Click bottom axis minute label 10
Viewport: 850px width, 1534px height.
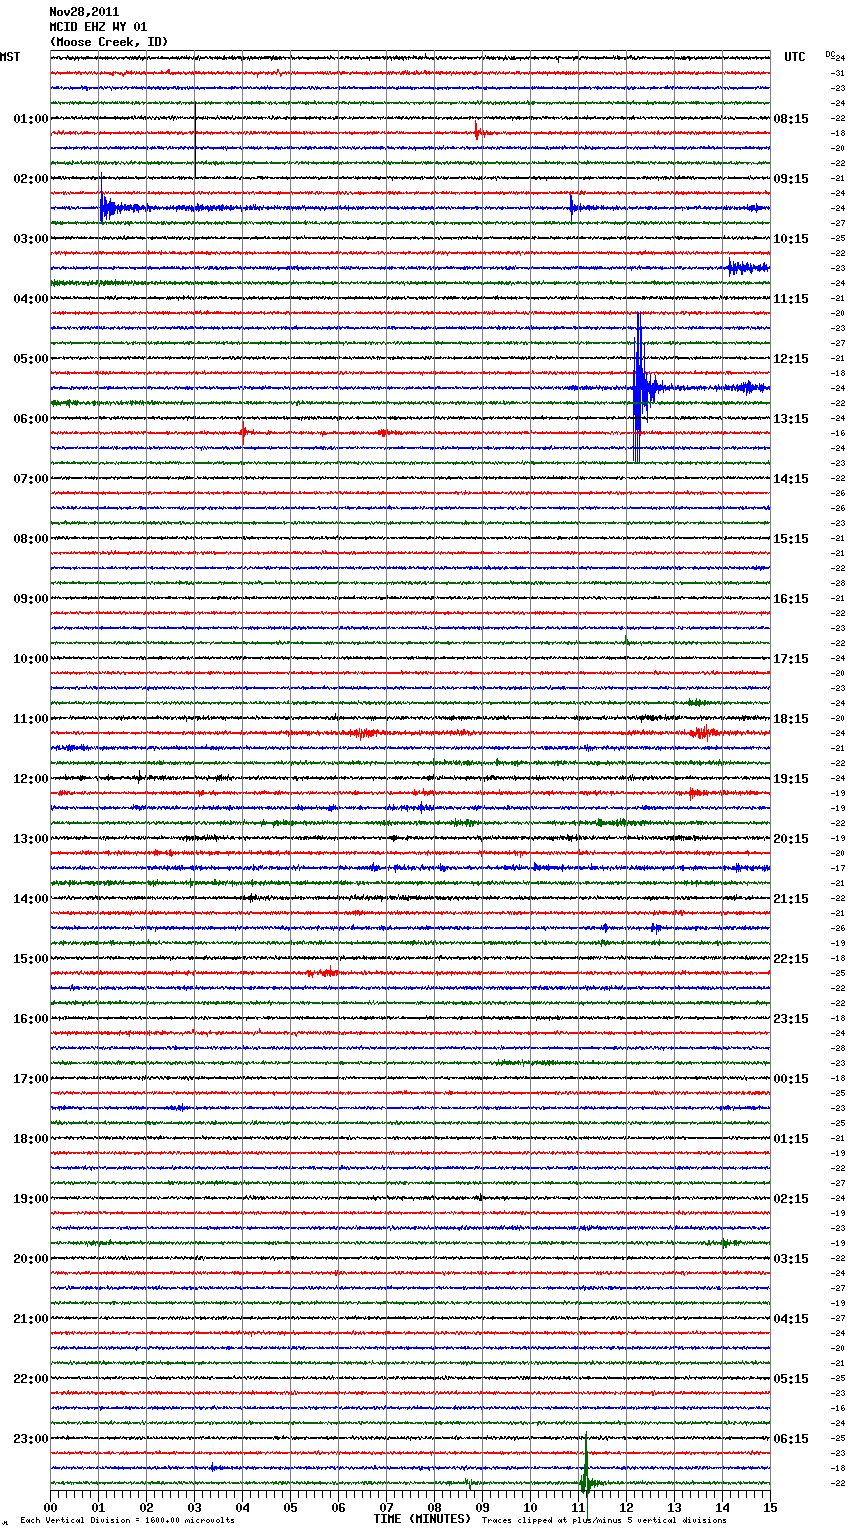[x=530, y=1507]
